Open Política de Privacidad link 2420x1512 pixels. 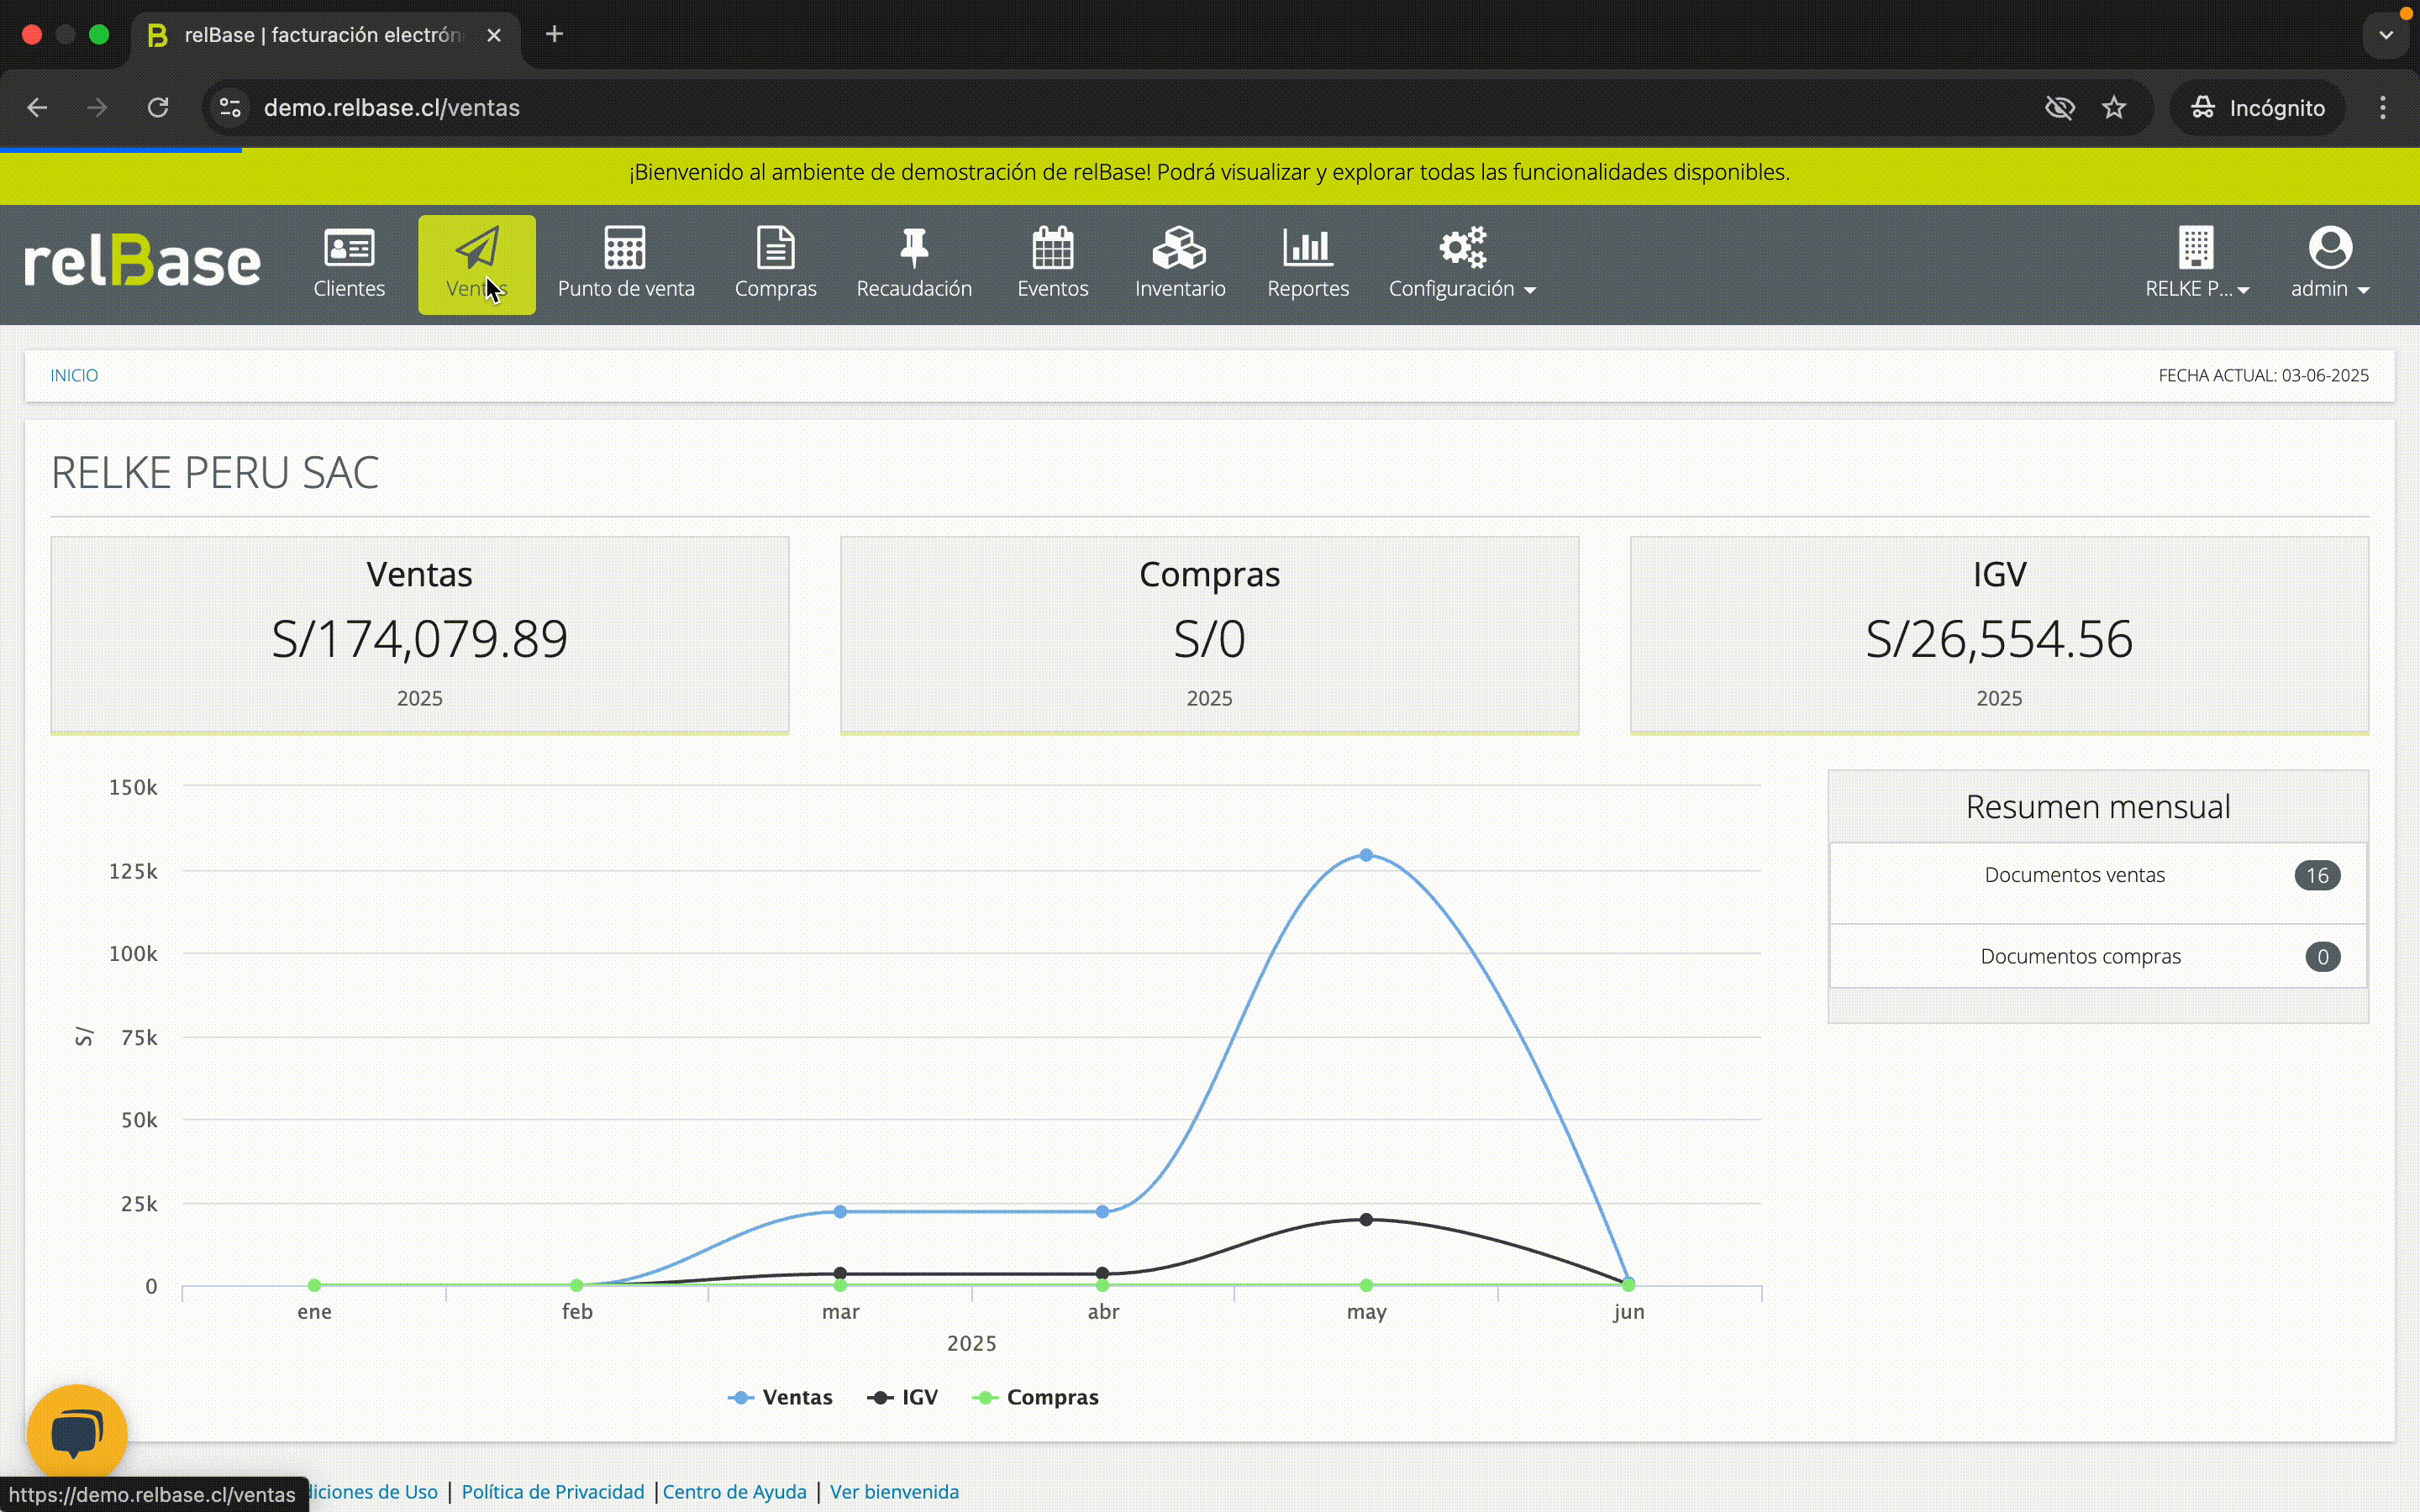point(553,1491)
